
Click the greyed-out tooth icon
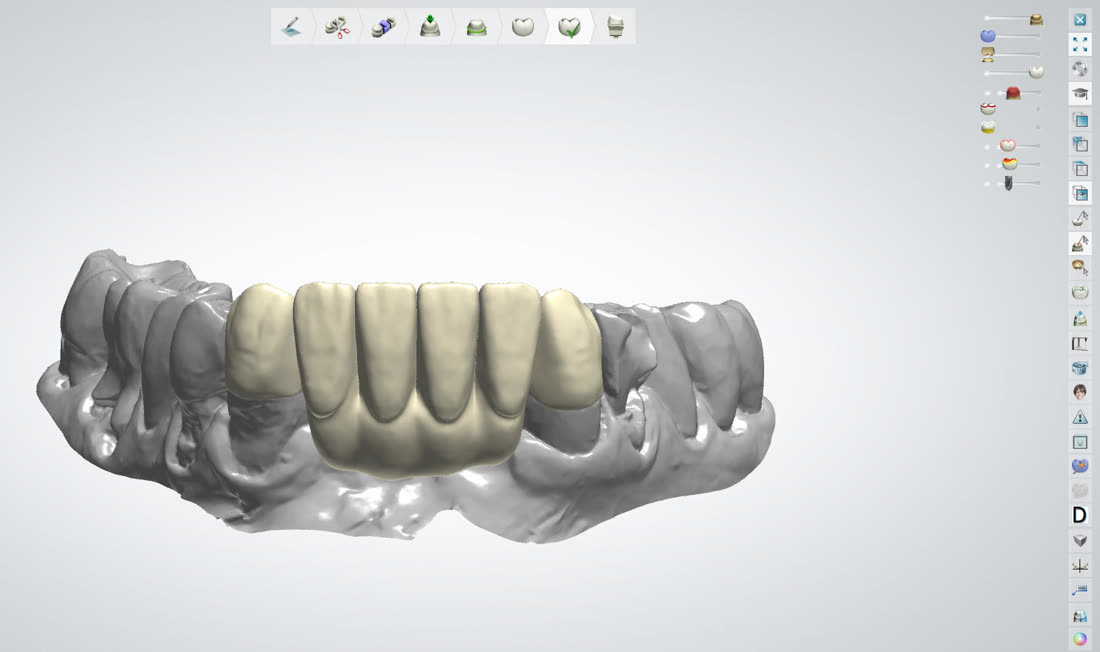(x=1080, y=491)
